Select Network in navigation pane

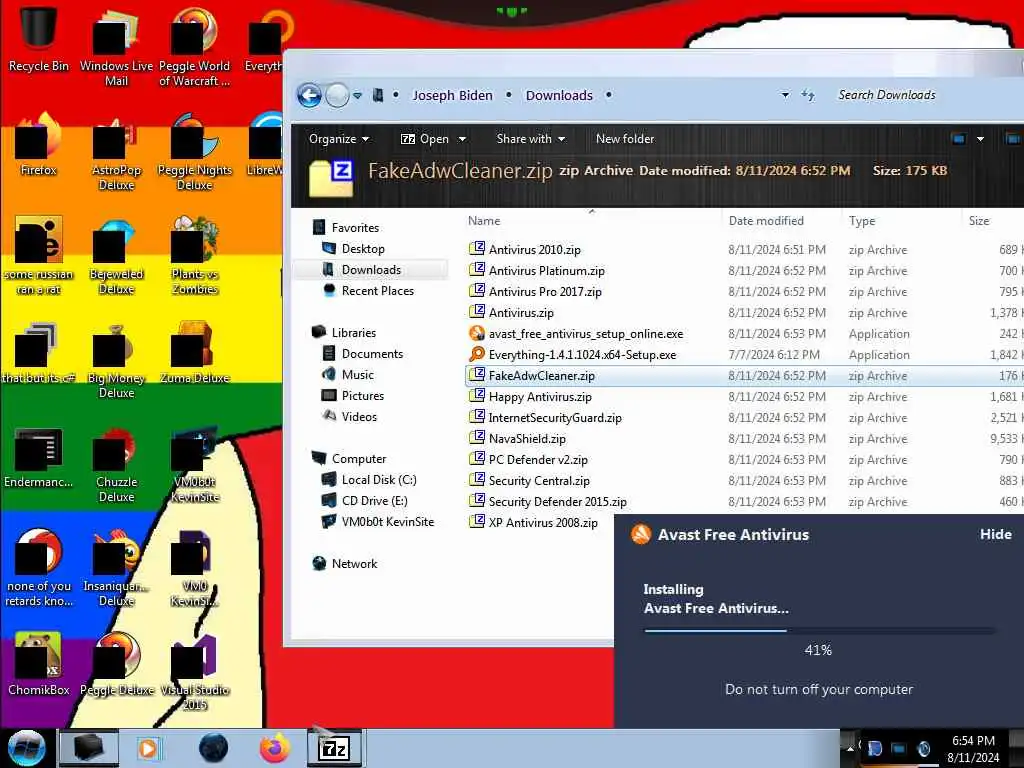354,564
